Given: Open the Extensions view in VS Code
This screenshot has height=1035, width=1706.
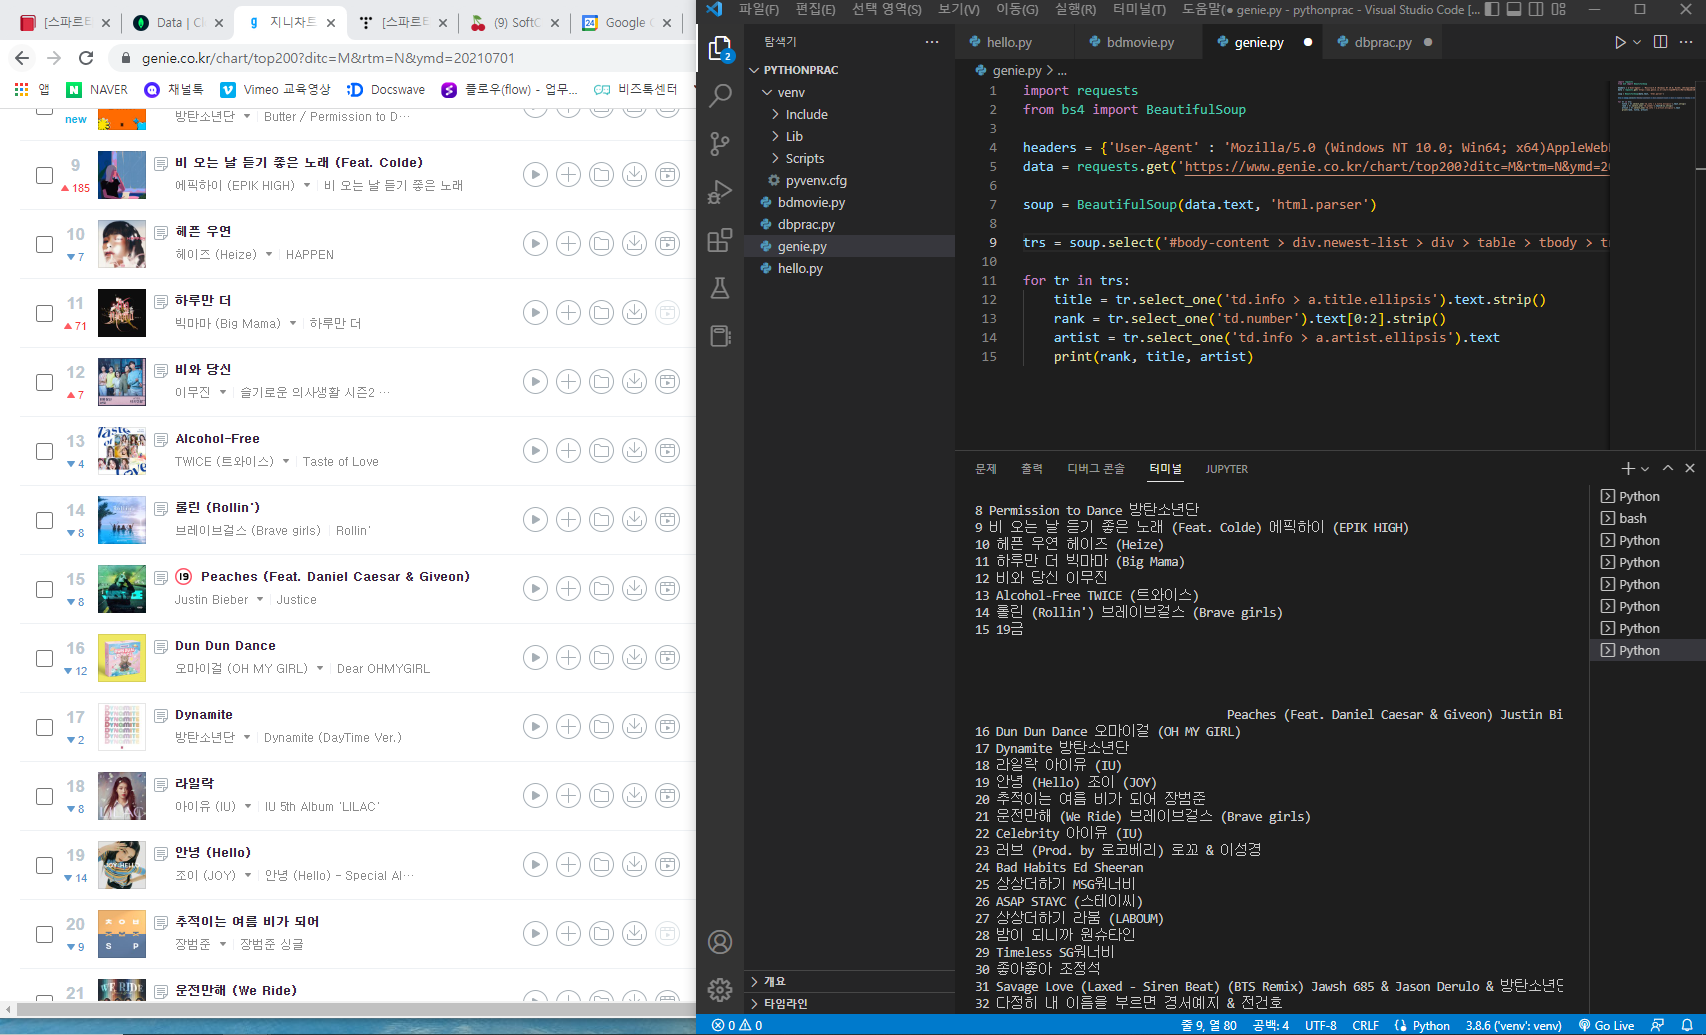Looking at the screenshot, I should coord(720,240).
